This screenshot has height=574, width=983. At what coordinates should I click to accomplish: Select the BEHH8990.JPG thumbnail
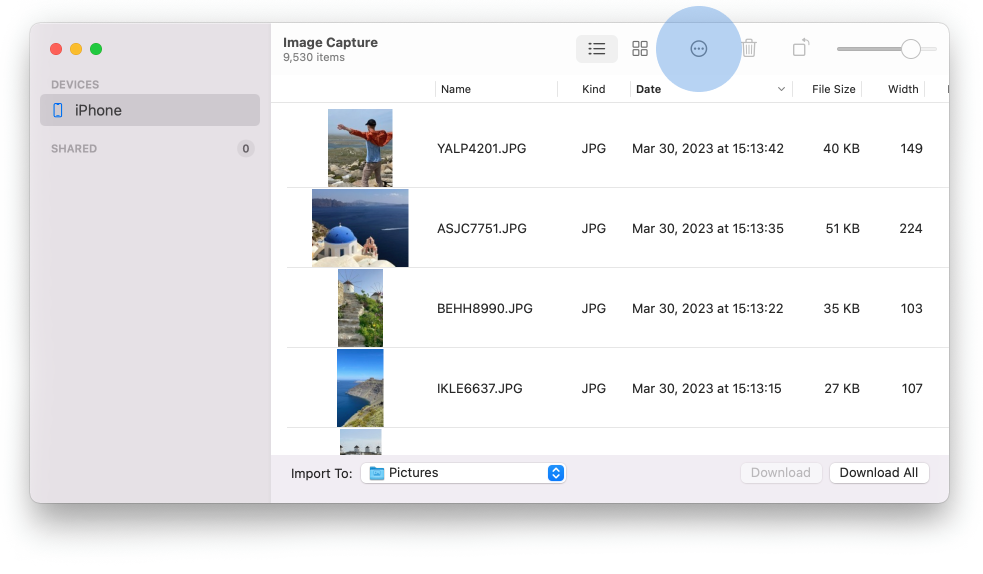(x=360, y=308)
